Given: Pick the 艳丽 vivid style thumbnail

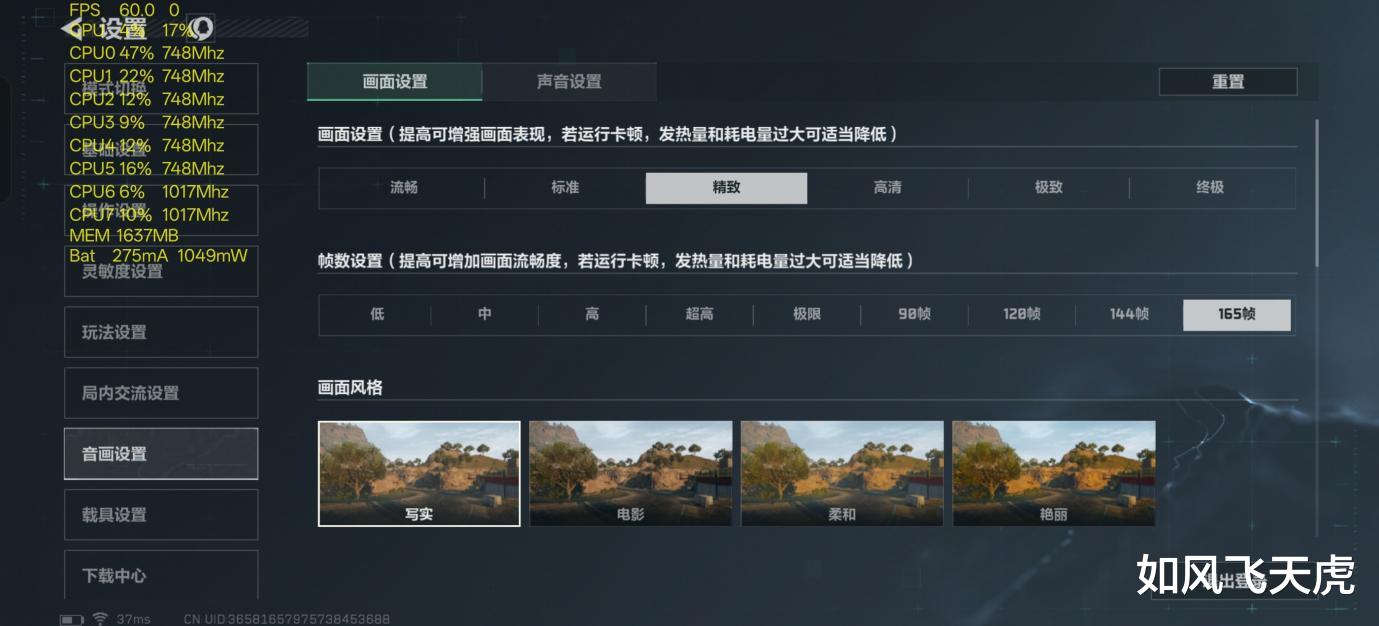Looking at the screenshot, I should click(x=1053, y=473).
